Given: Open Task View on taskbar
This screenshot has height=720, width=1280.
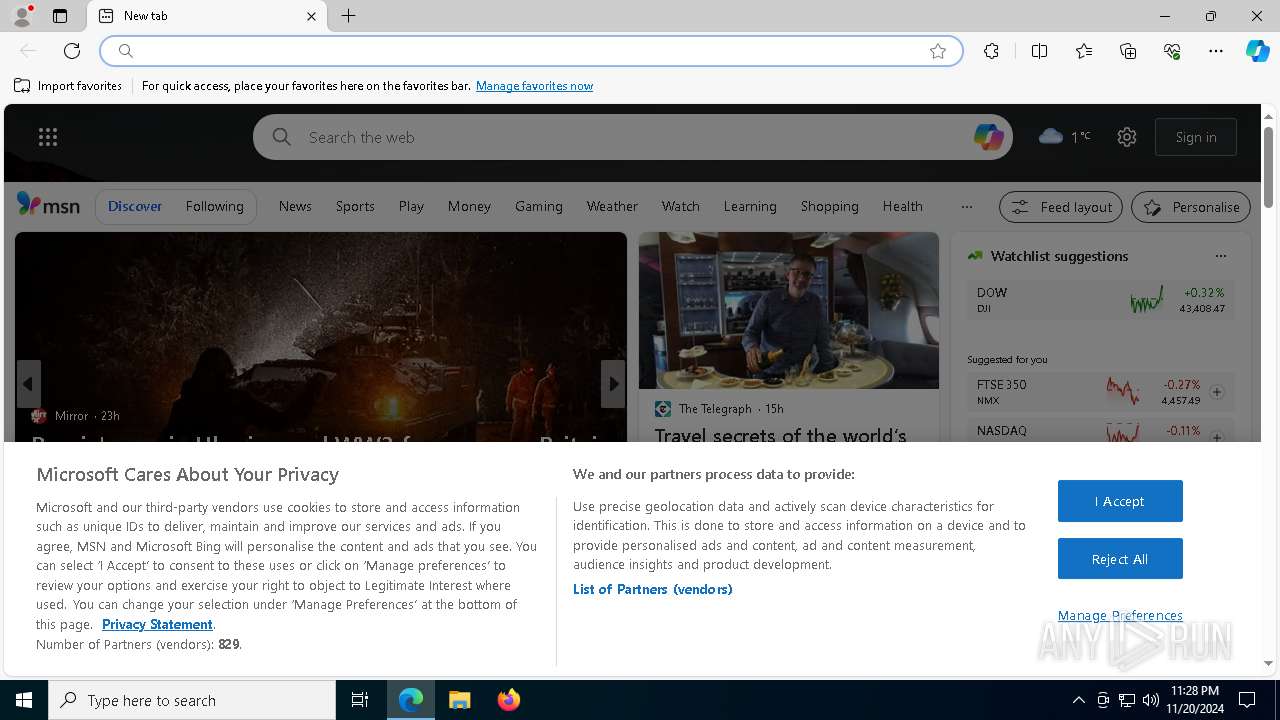Looking at the screenshot, I should tap(360, 700).
